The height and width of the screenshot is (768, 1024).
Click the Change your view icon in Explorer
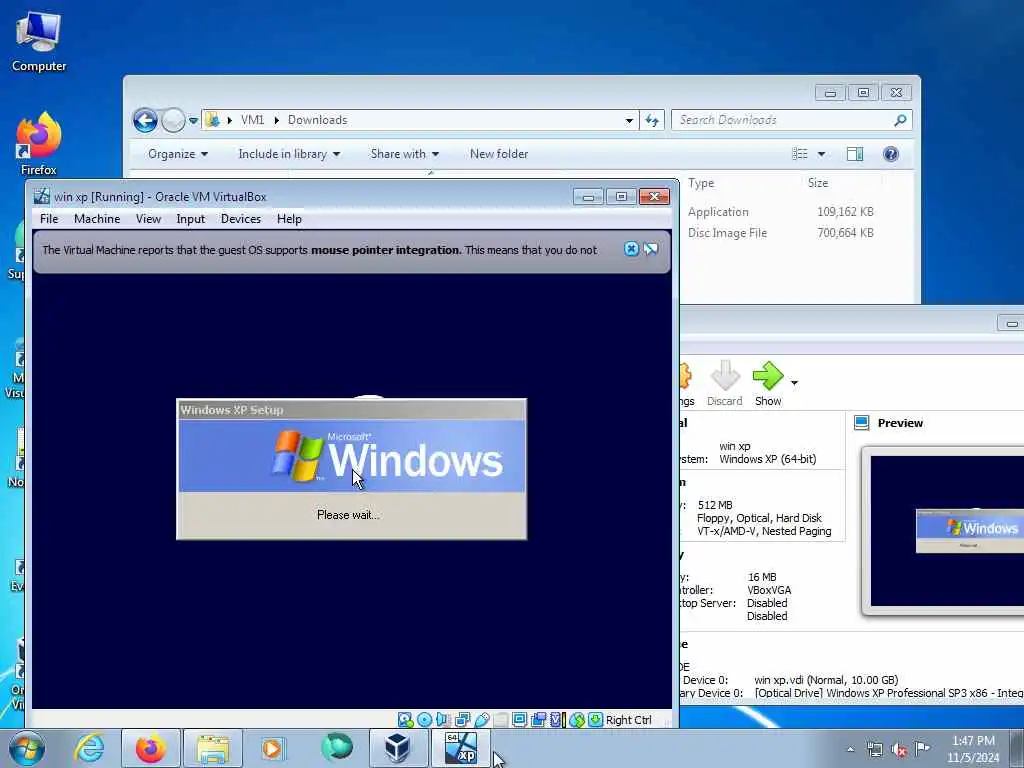[x=800, y=154]
